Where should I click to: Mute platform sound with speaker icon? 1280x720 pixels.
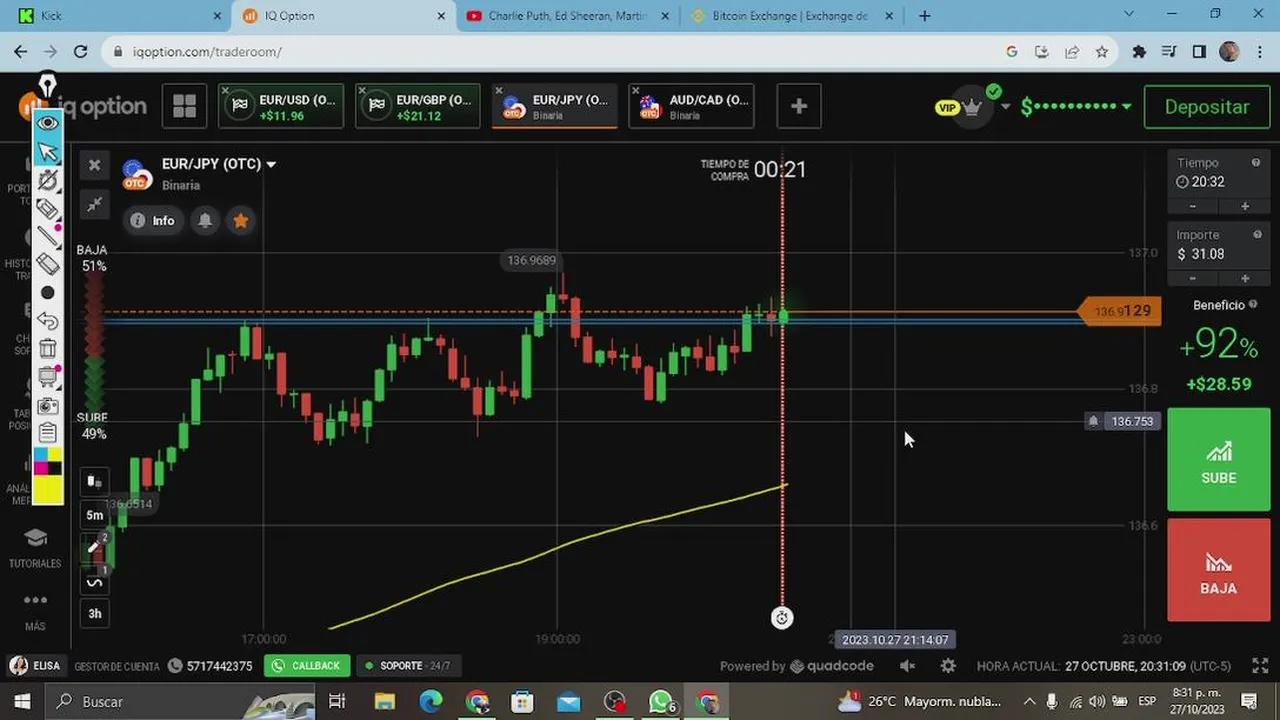click(x=907, y=666)
